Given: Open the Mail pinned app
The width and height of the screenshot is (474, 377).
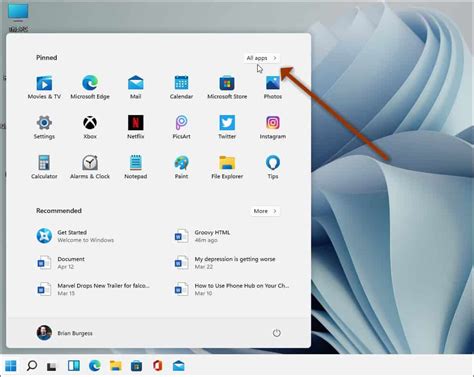Looking at the screenshot, I should tap(135, 87).
